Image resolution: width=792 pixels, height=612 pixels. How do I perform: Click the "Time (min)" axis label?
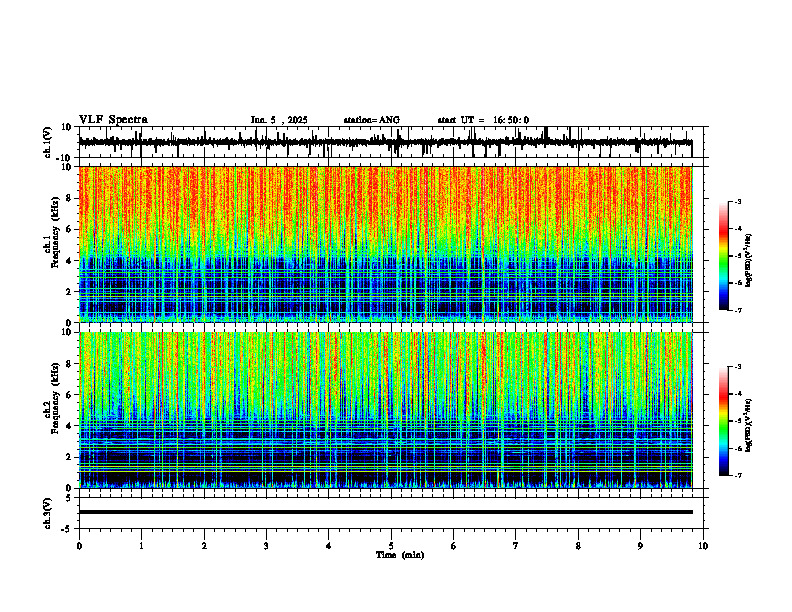[400, 555]
